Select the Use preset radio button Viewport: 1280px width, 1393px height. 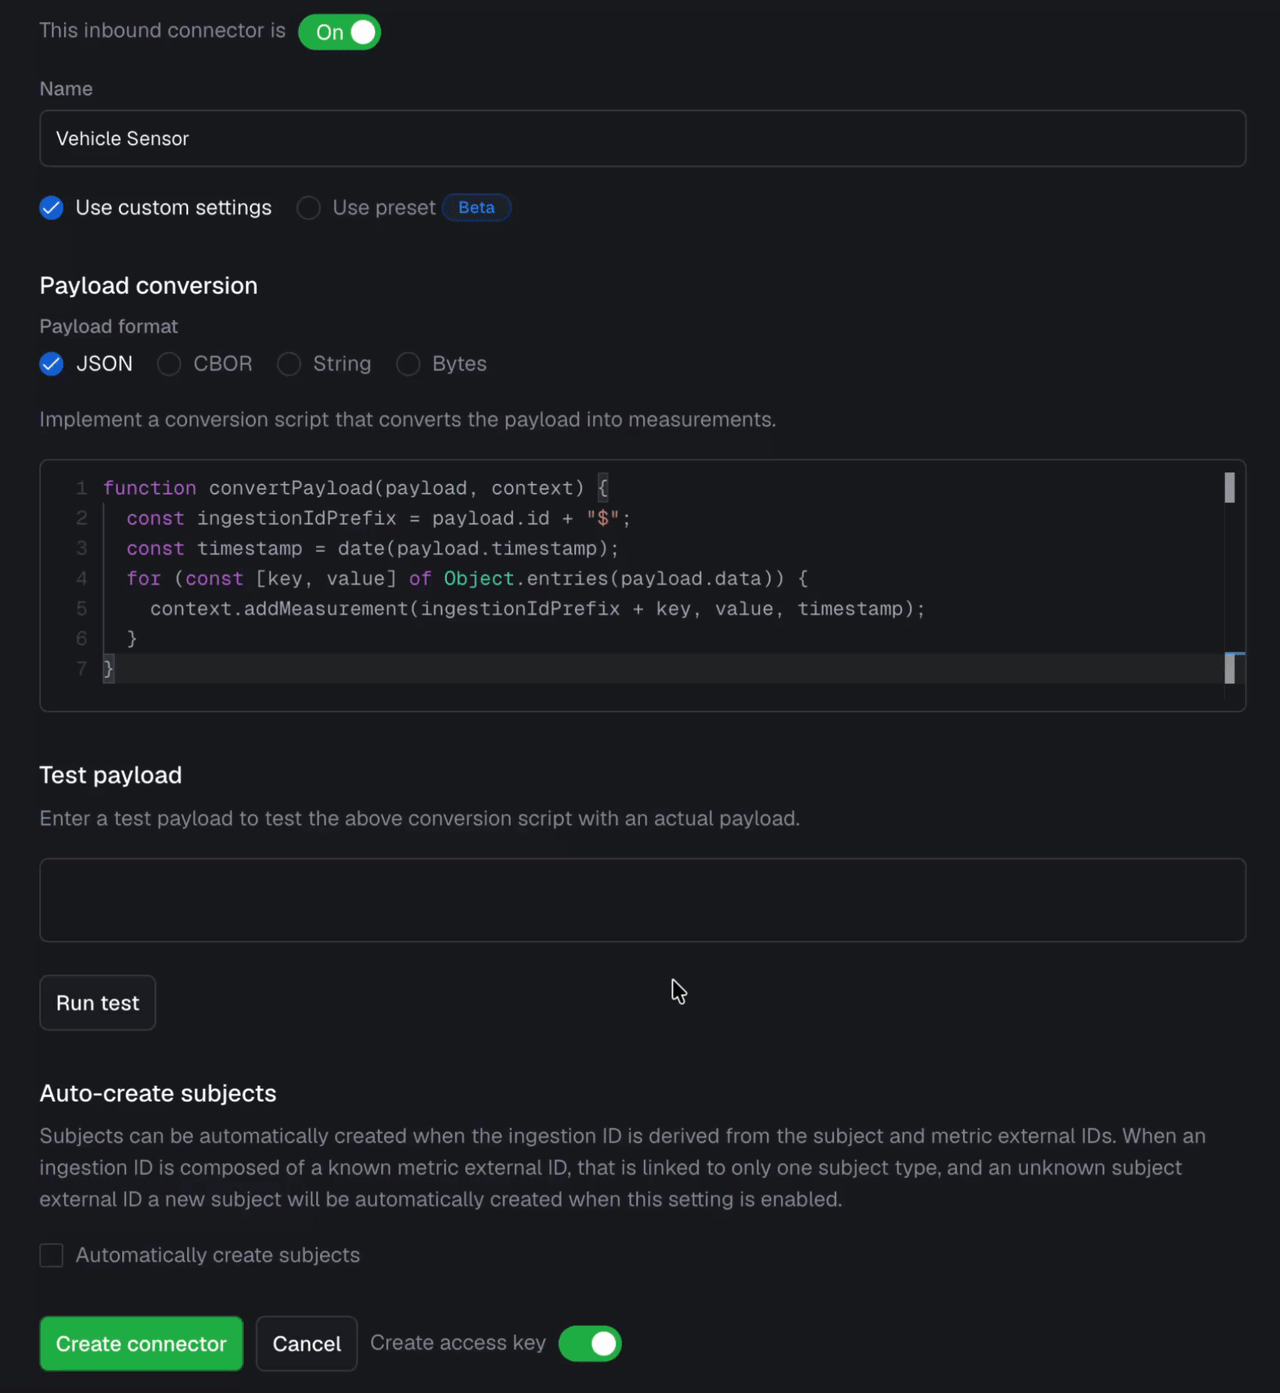point(308,207)
